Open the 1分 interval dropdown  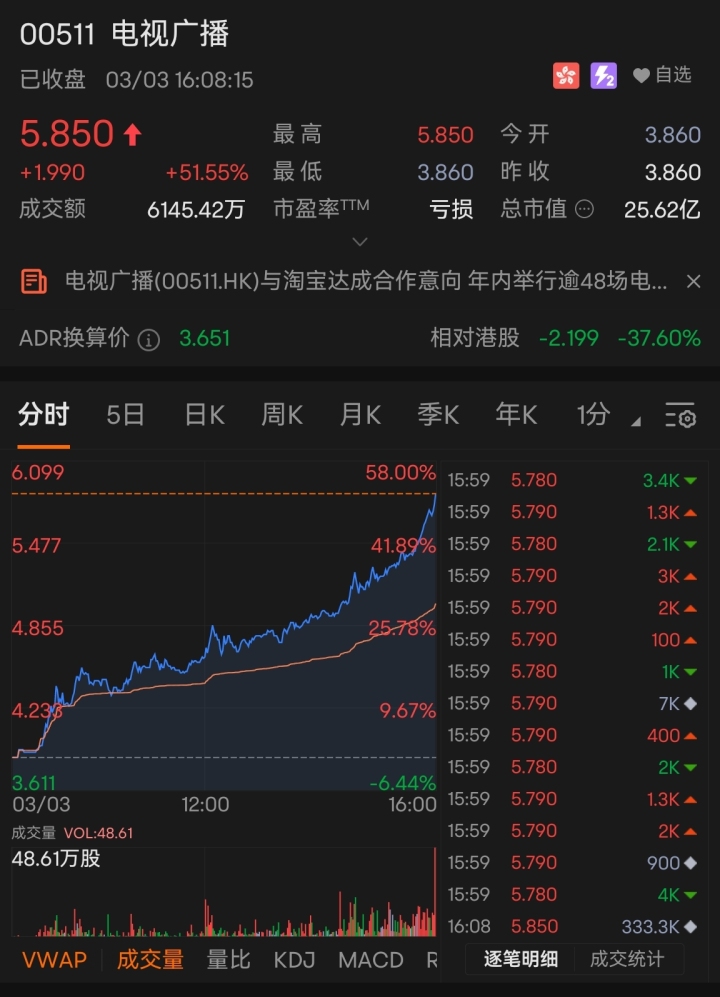pos(604,416)
